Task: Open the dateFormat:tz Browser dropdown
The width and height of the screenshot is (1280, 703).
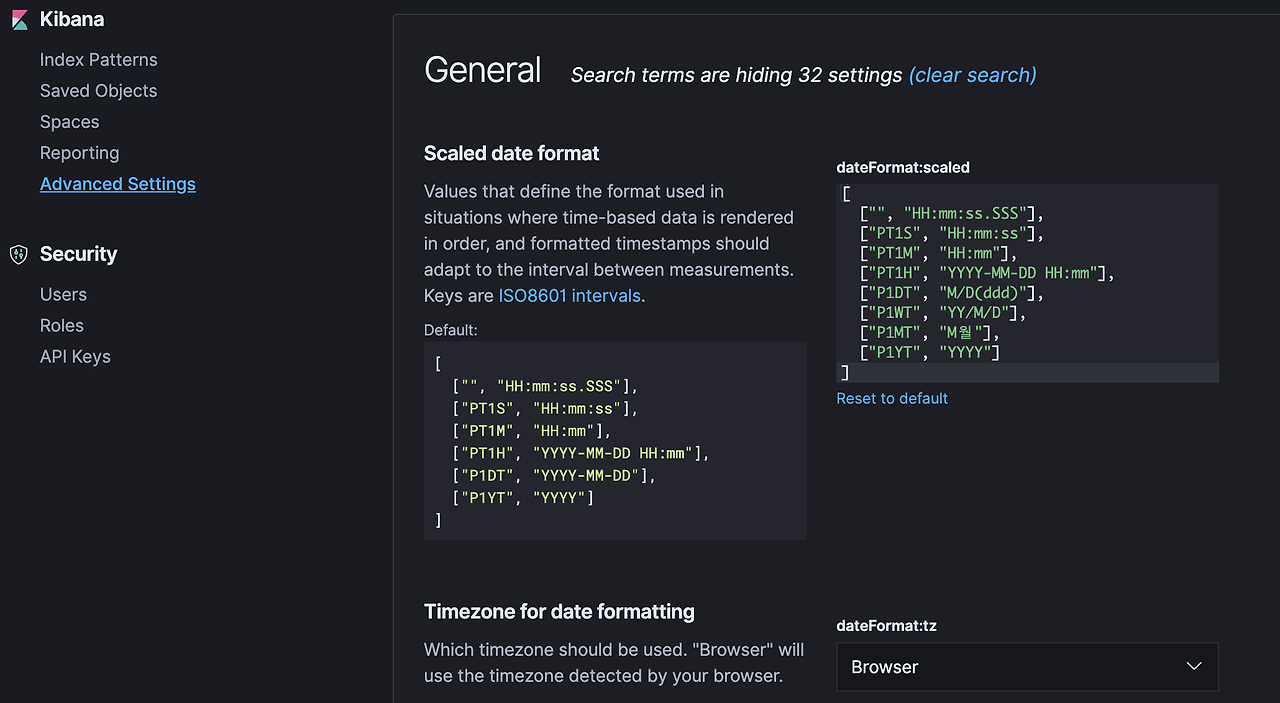Action: tap(1027, 667)
